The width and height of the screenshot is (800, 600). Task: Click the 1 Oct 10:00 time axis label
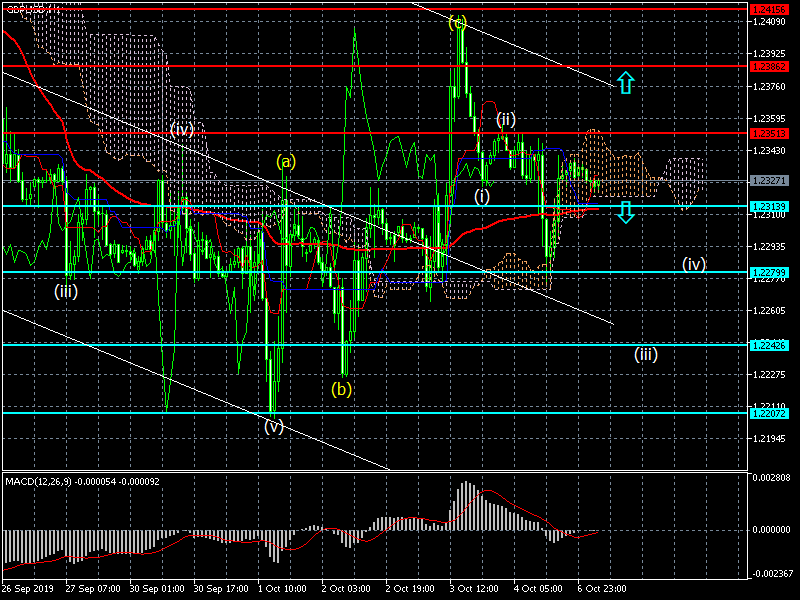pos(283,590)
